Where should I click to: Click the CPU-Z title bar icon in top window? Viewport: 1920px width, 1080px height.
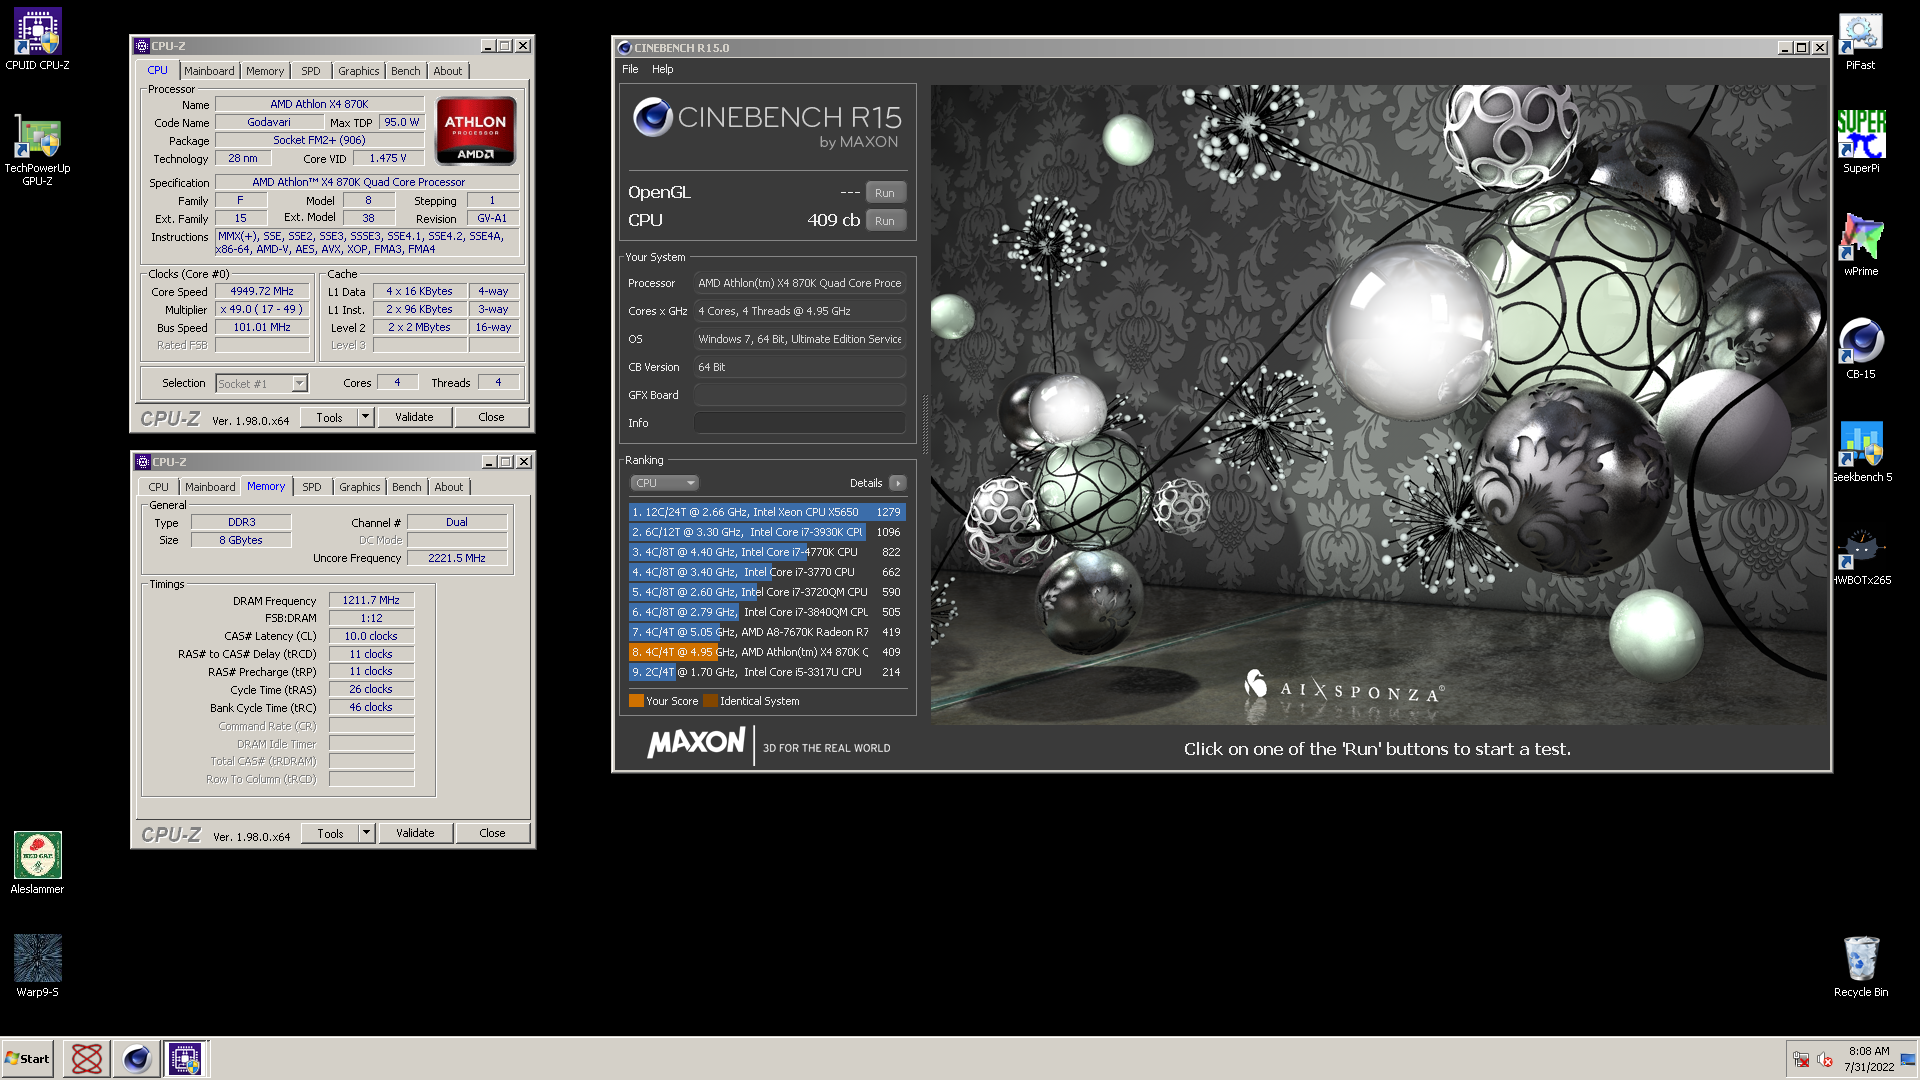pyautogui.click(x=142, y=46)
